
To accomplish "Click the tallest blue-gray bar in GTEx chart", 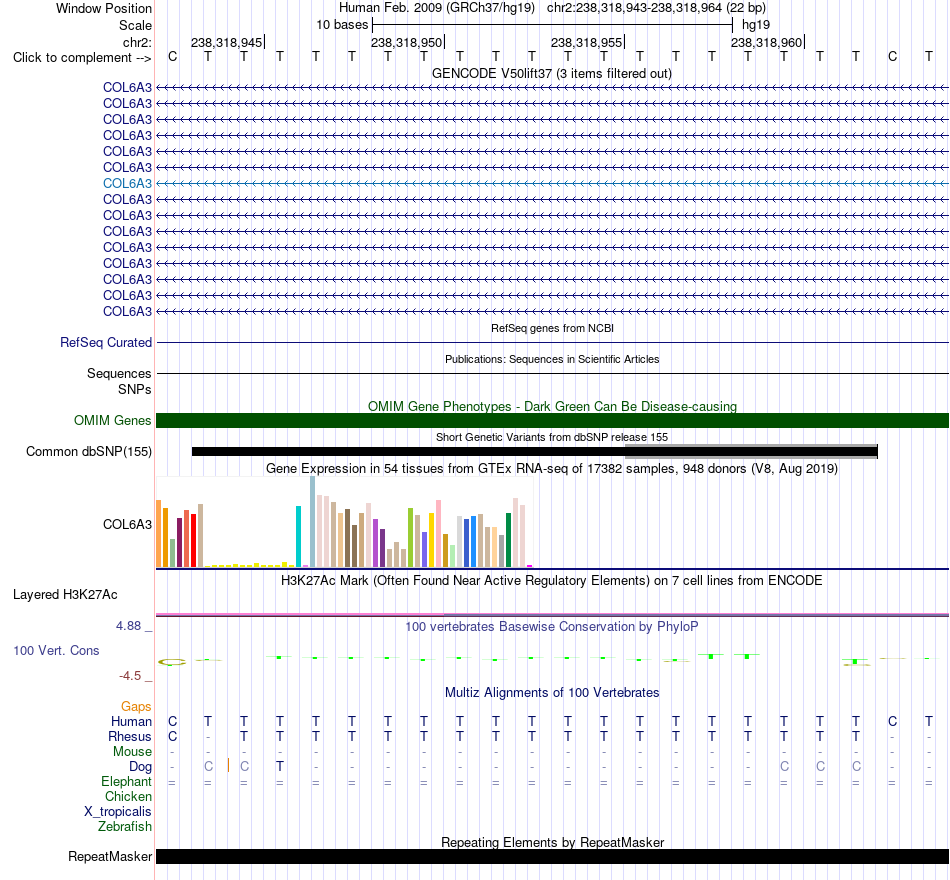I will pos(313,522).
